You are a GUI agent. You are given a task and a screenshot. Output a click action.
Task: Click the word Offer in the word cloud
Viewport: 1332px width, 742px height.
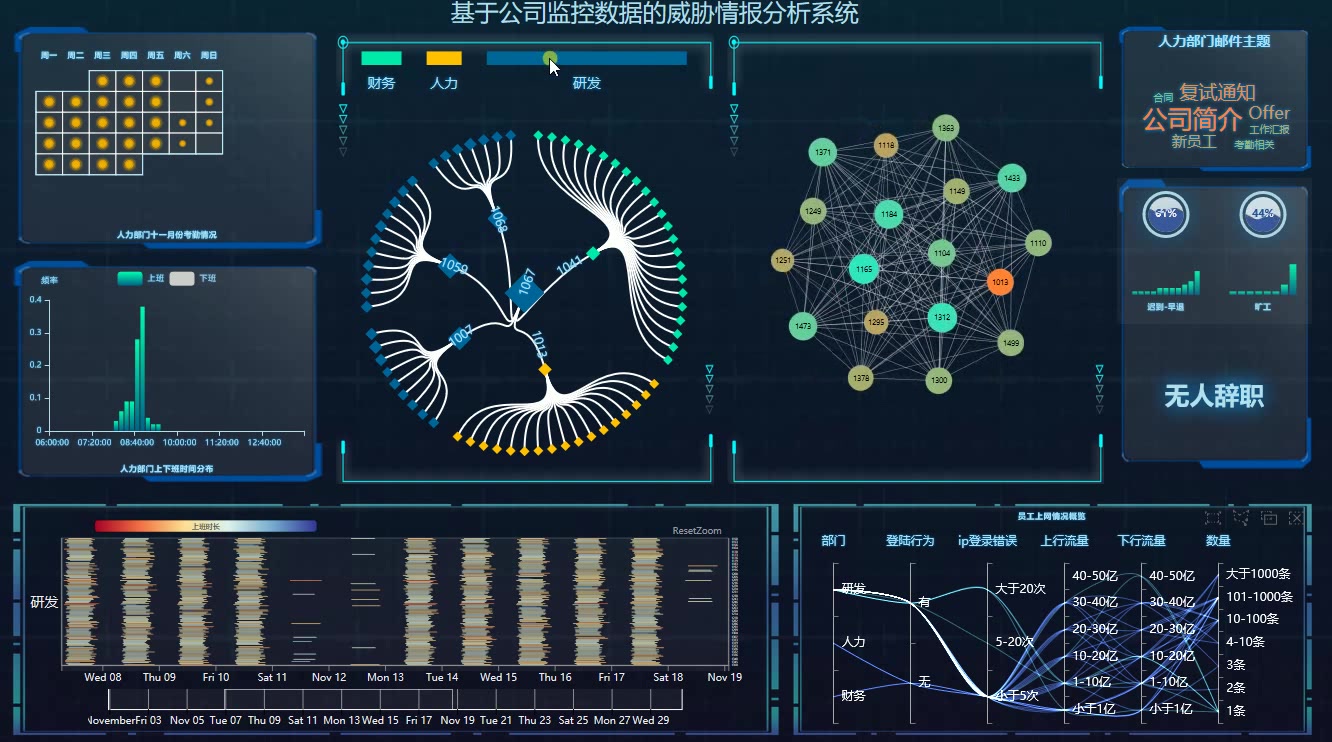[x=1269, y=113]
